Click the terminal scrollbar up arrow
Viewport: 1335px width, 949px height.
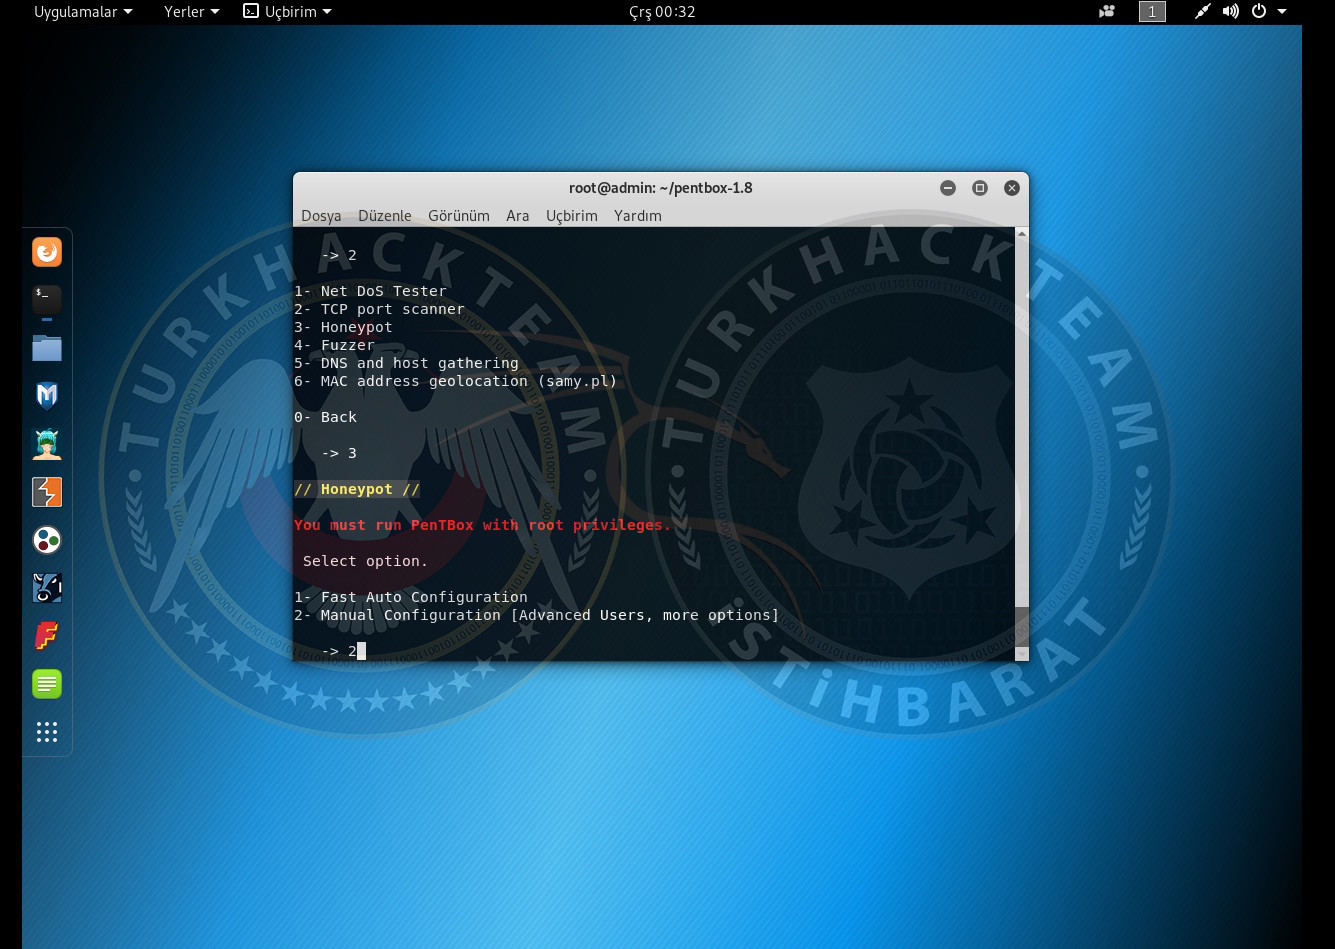coord(1021,235)
